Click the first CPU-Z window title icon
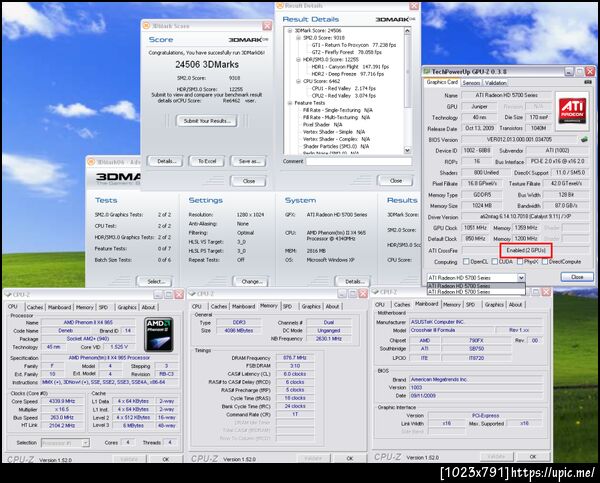 8,294
